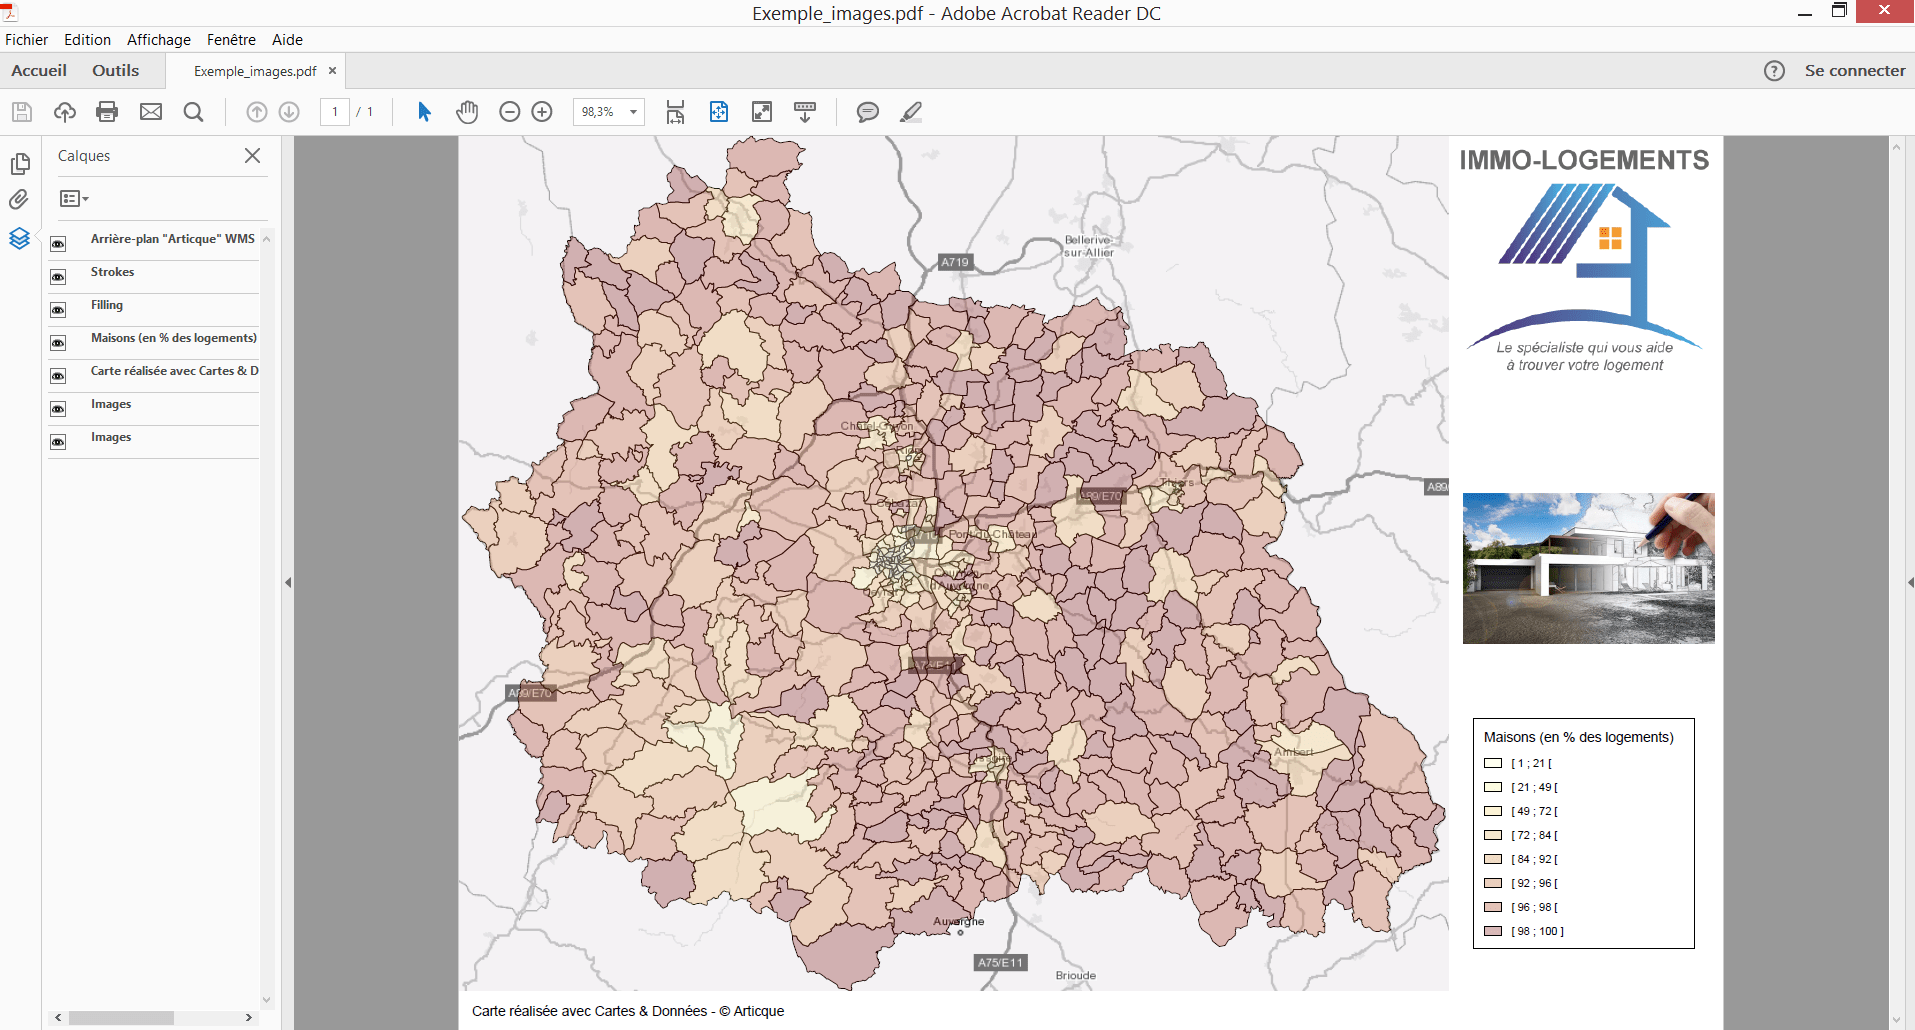1915x1030 pixels.
Task: Add a comment with speech bubble icon
Action: (x=867, y=112)
